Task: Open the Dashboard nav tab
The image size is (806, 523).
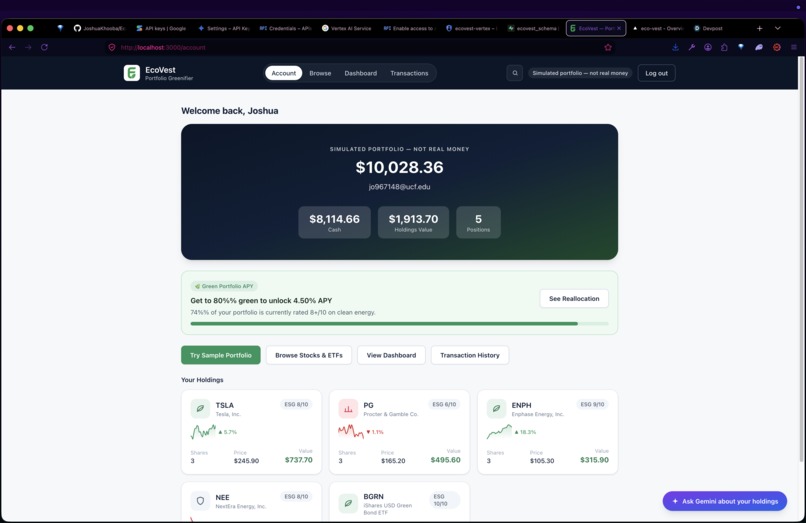Action: coord(360,73)
